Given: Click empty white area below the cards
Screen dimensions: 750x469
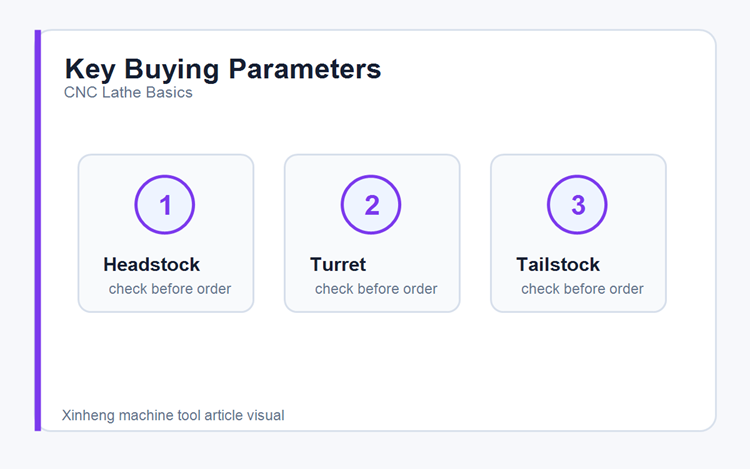Looking at the screenshot, I should (373, 359).
